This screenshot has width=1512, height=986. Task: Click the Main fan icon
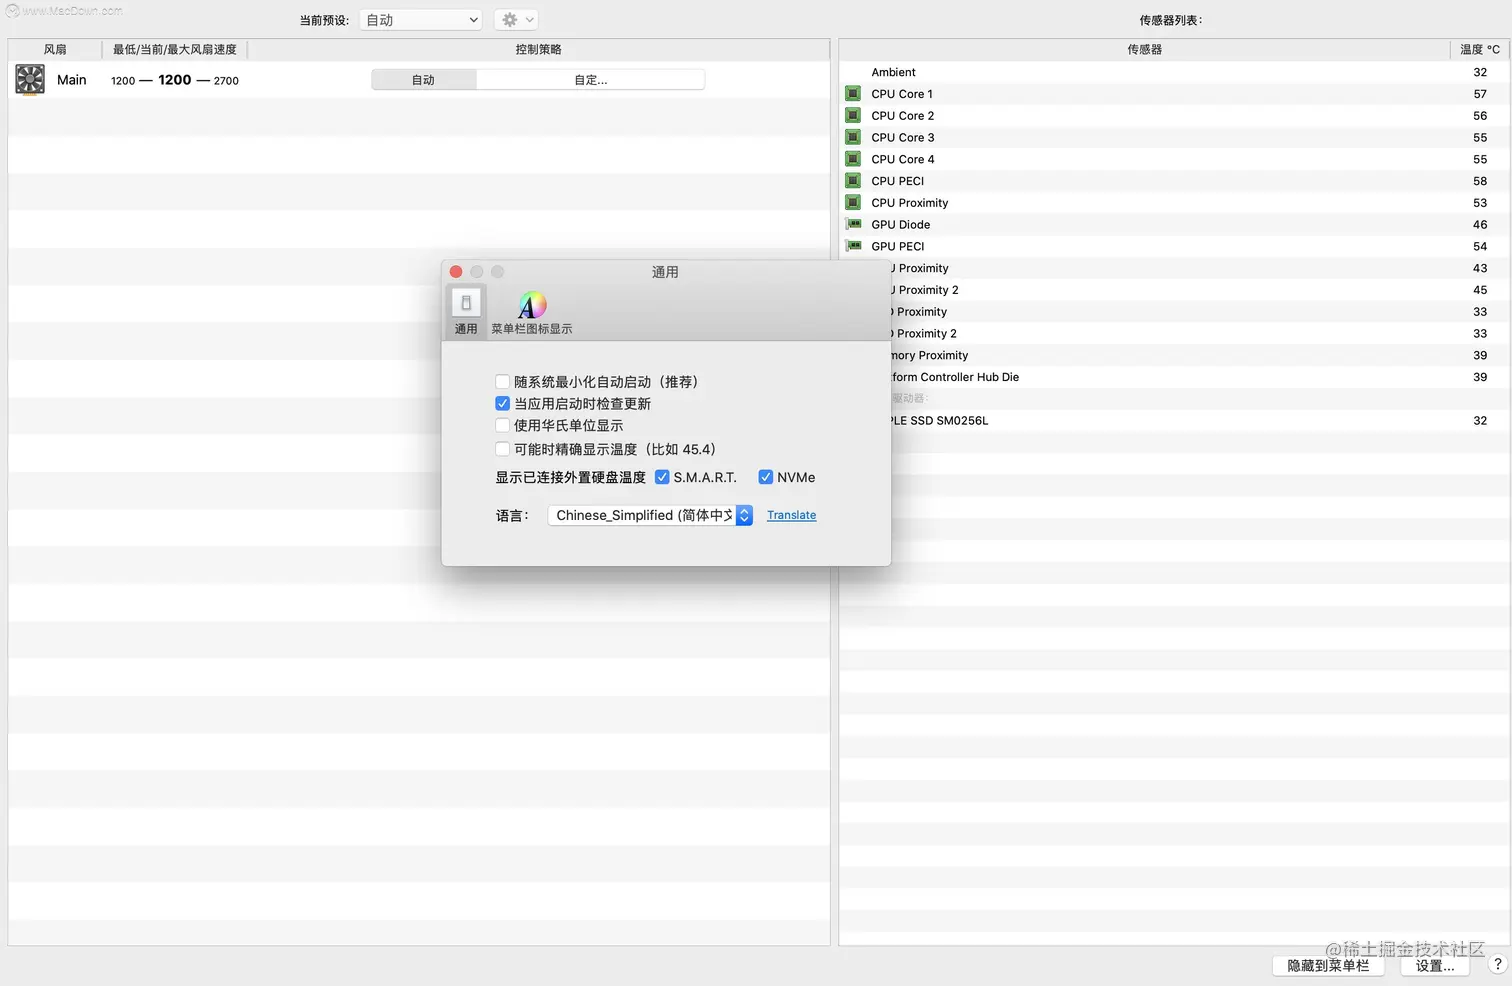[x=30, y=79]
